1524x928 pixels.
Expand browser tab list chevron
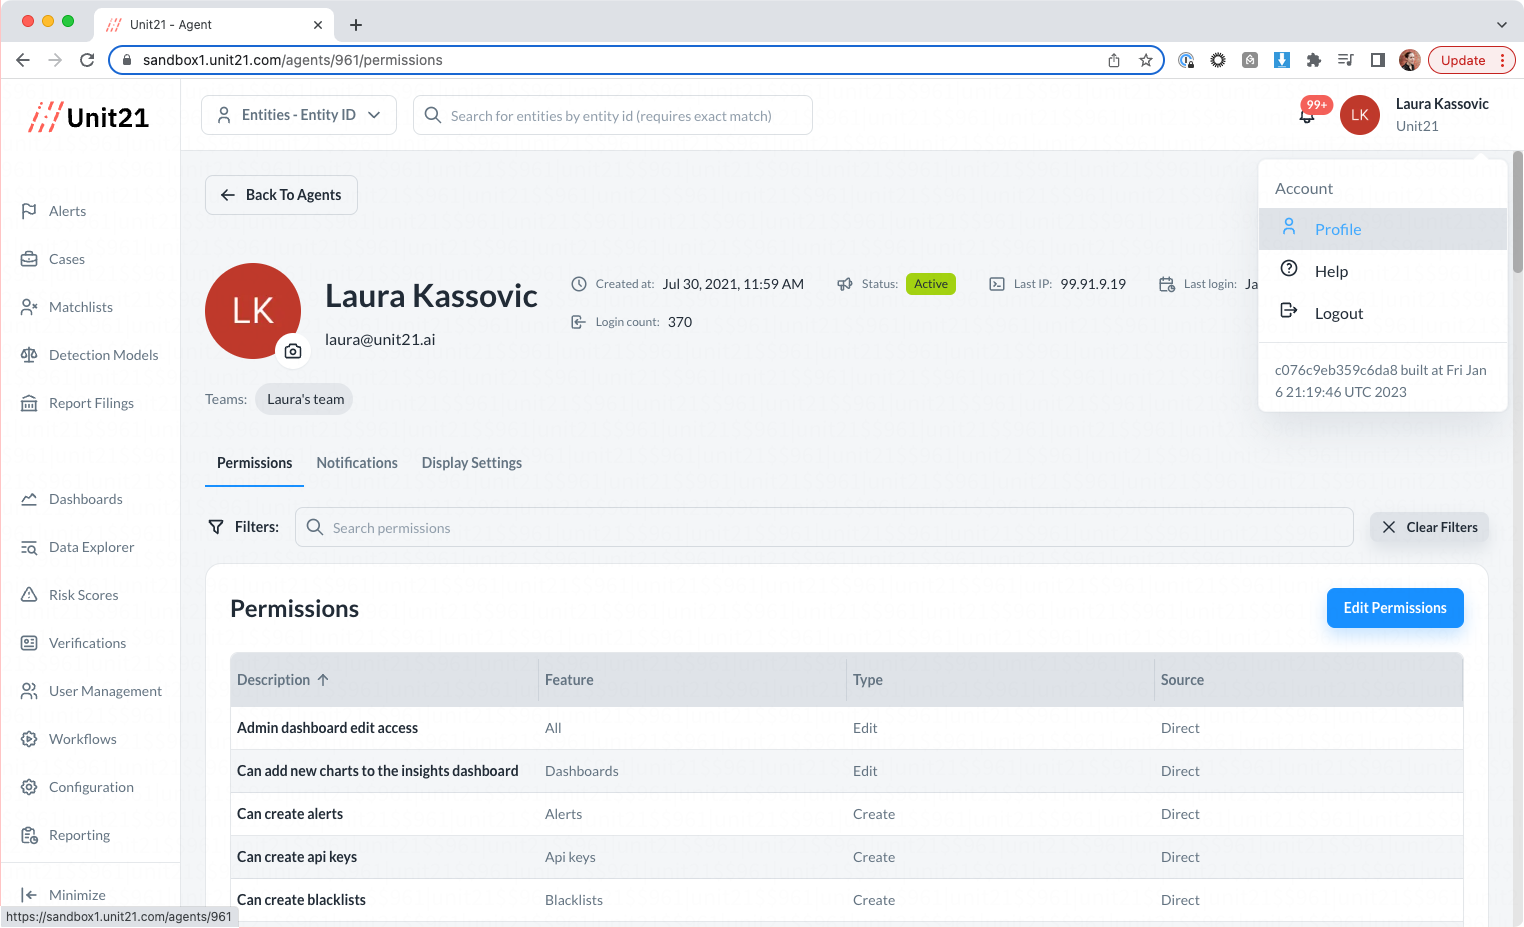(1502, 24)
